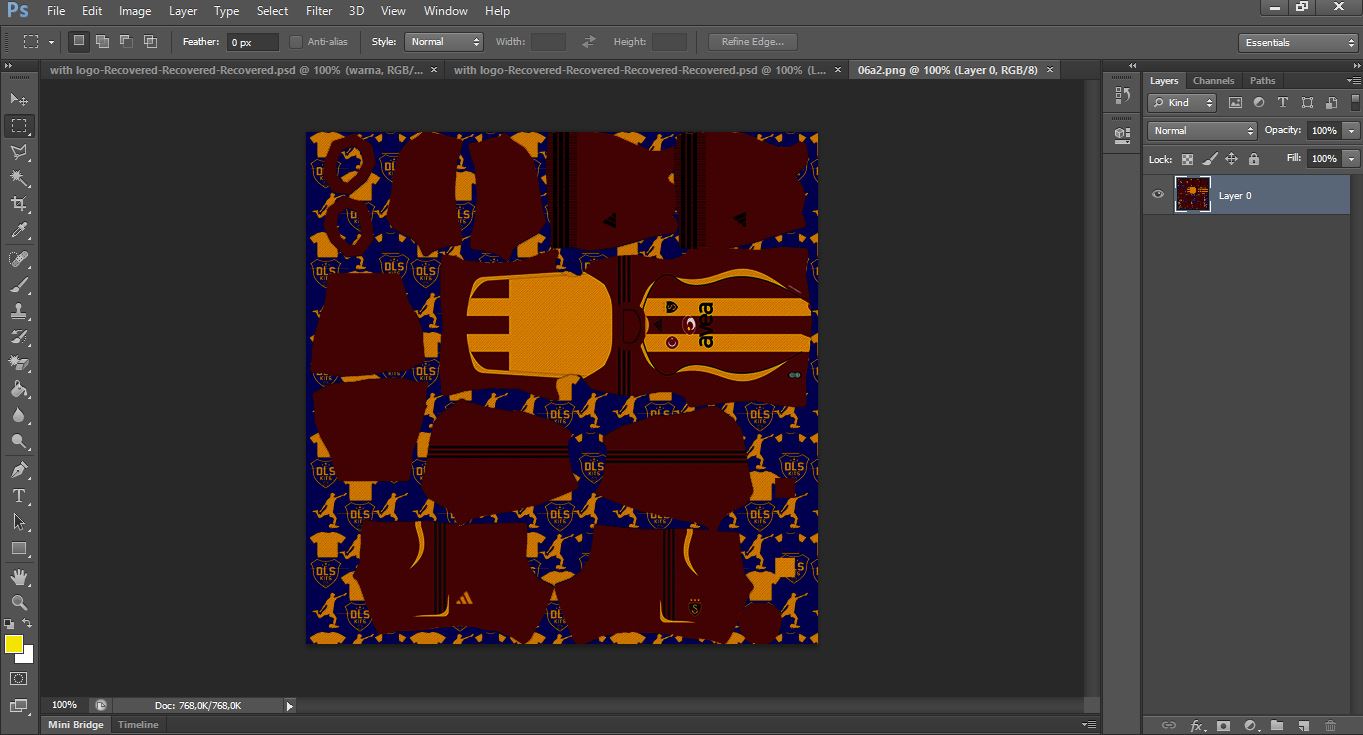The width and height of the screenshot is (1363, 735).
Task: Toggle Lock position
Action: [x=1231, y=159]
